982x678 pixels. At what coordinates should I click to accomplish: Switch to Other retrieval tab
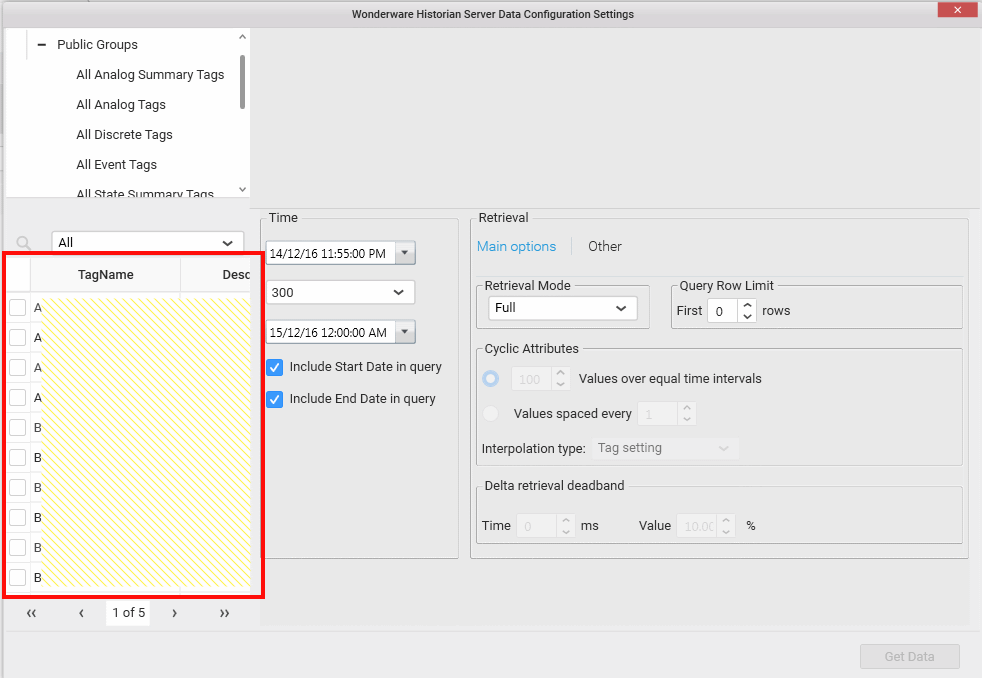tap(605, 247)
